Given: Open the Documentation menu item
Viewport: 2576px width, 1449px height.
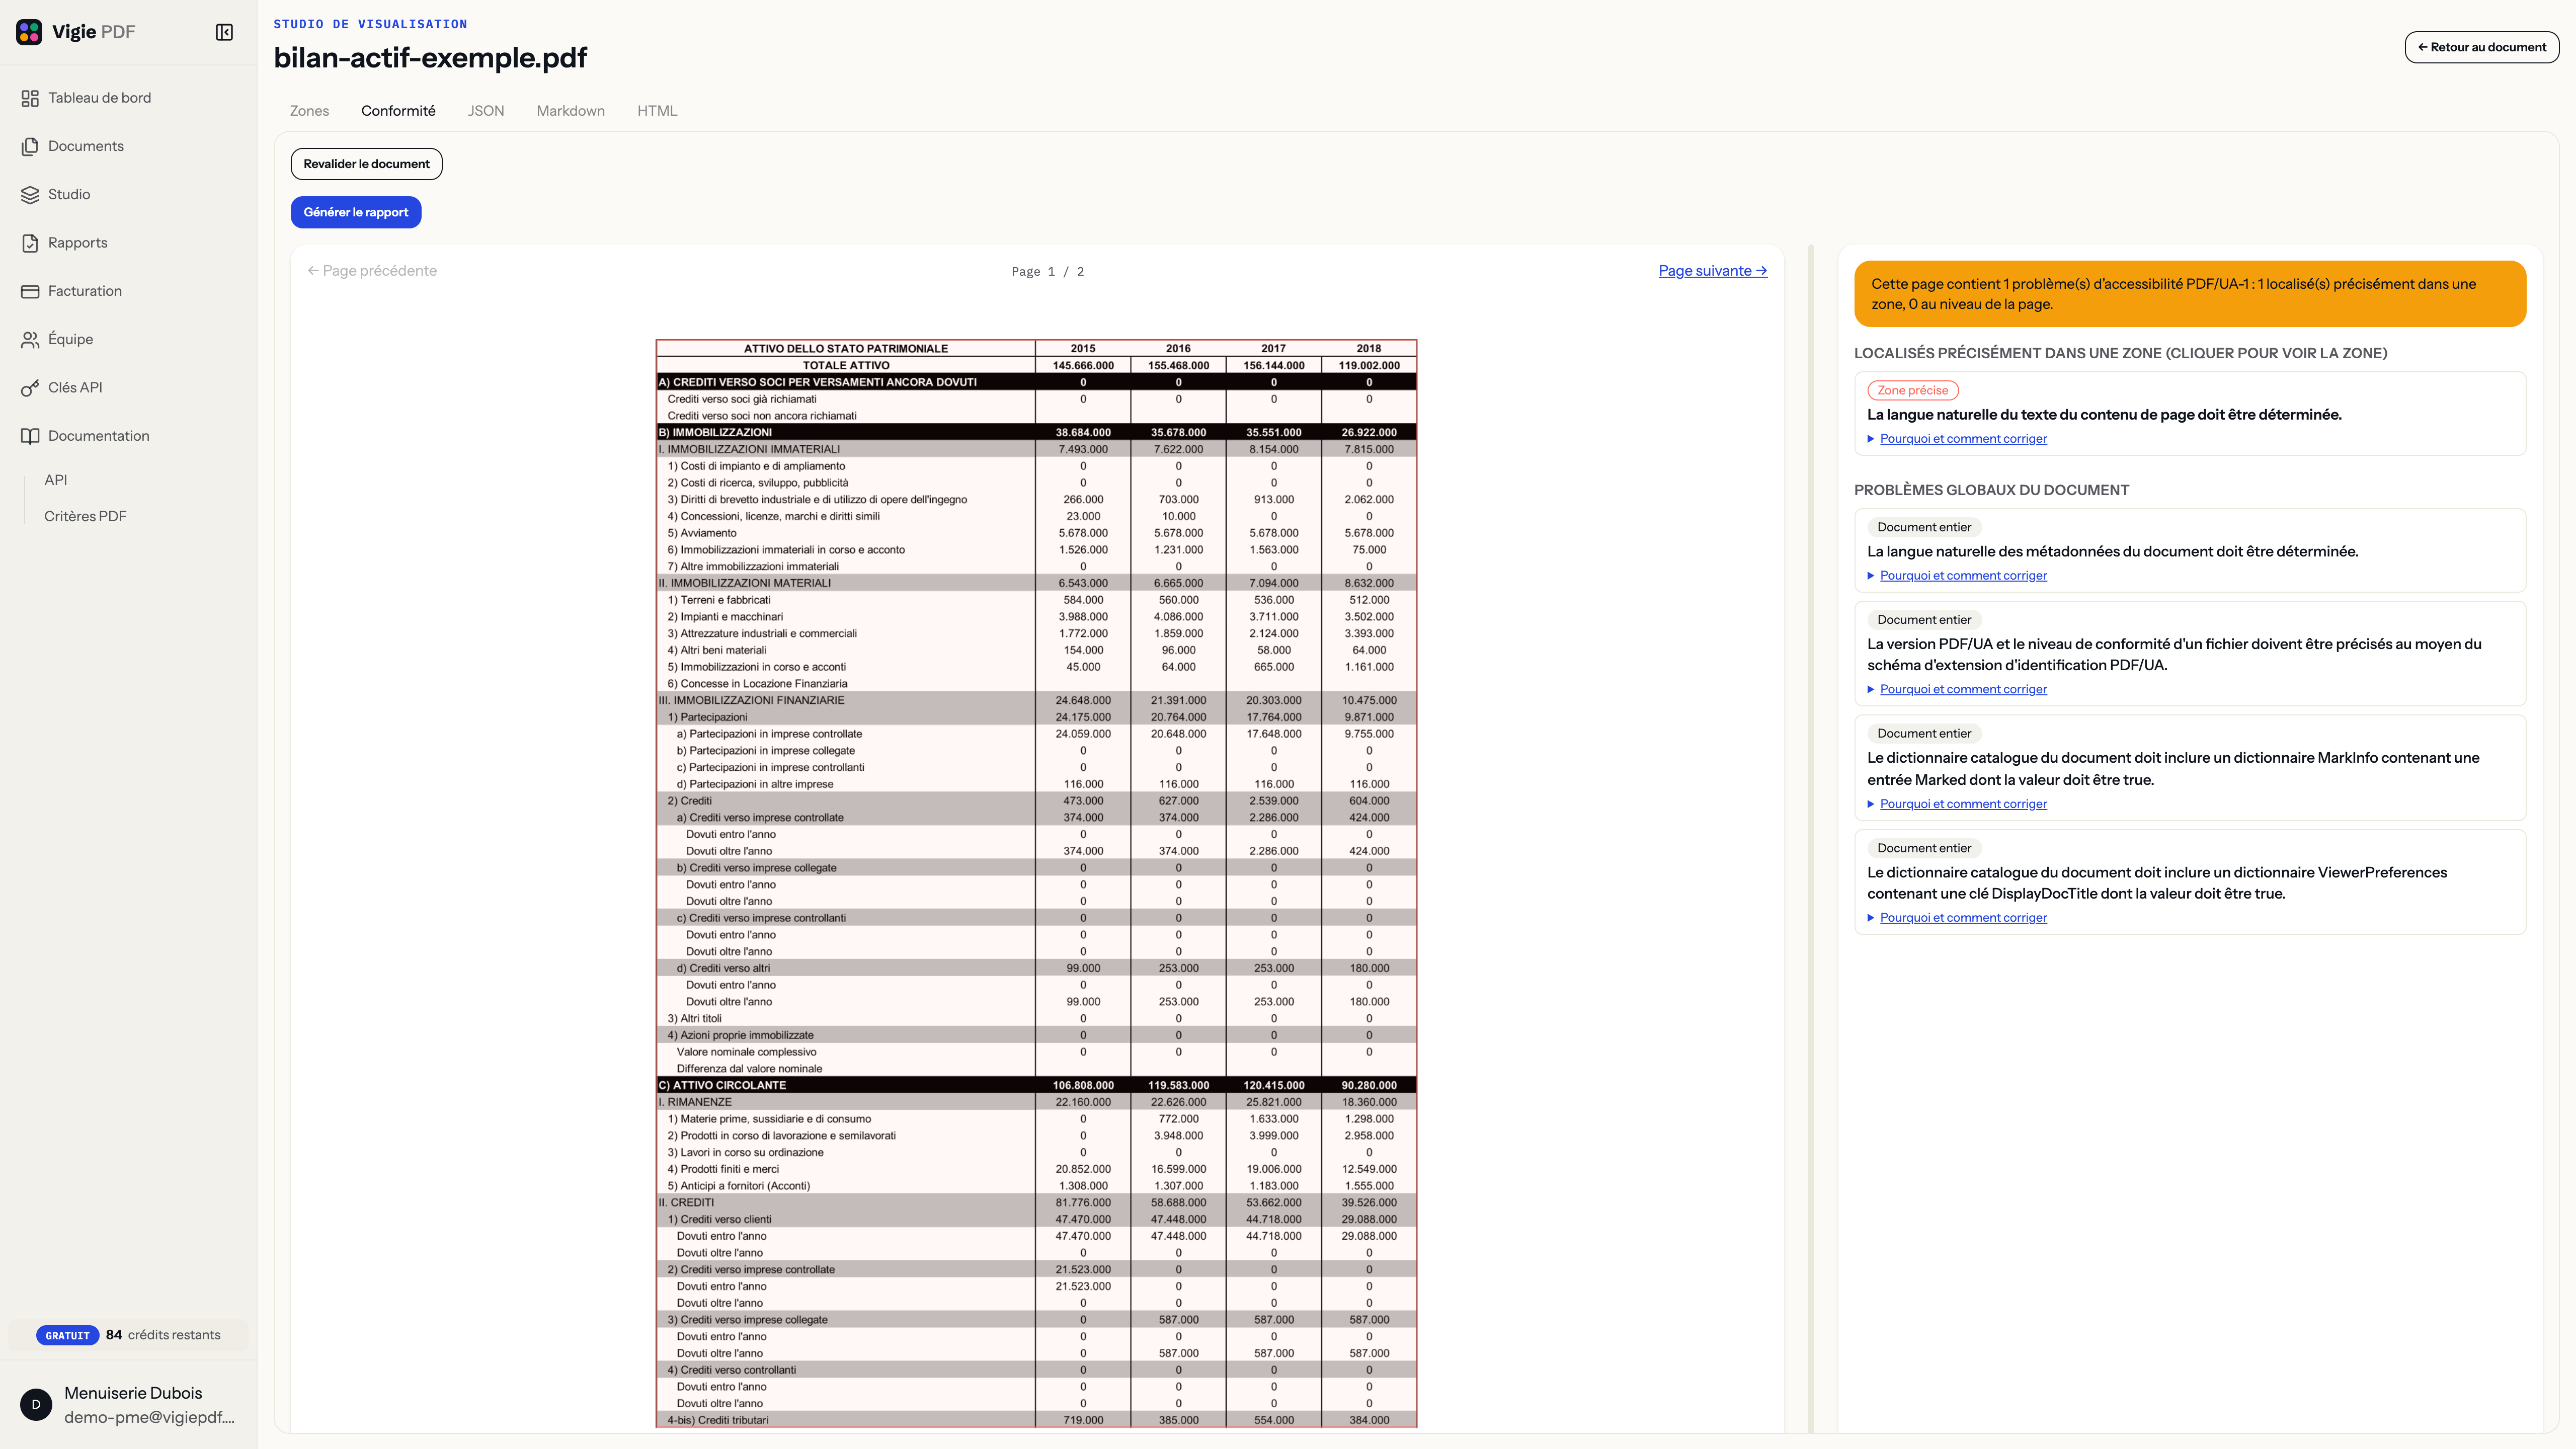Looking at the screenshot, I should (x=128, y=436).
